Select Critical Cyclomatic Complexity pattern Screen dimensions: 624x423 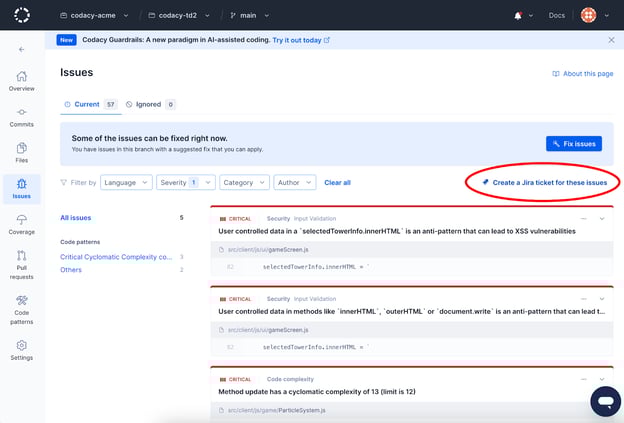[x=116, y=257]
